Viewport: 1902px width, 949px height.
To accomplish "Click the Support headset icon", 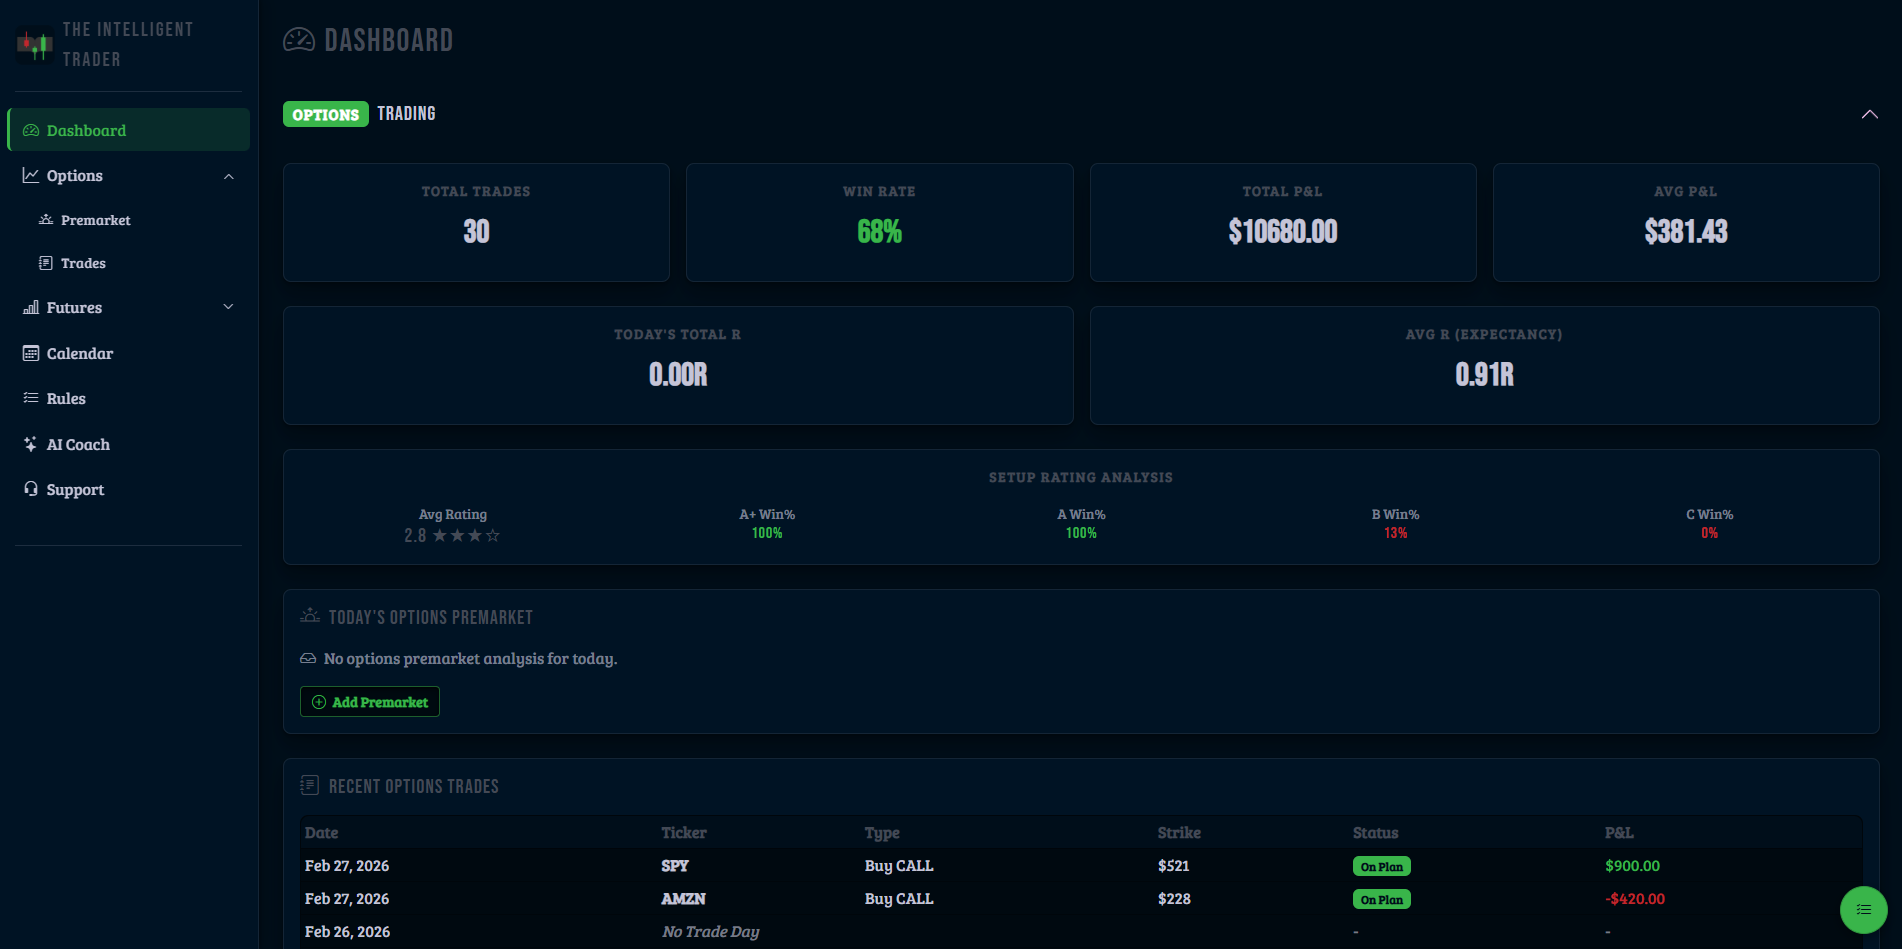I will pyautogui.click(x=31, y=489).
